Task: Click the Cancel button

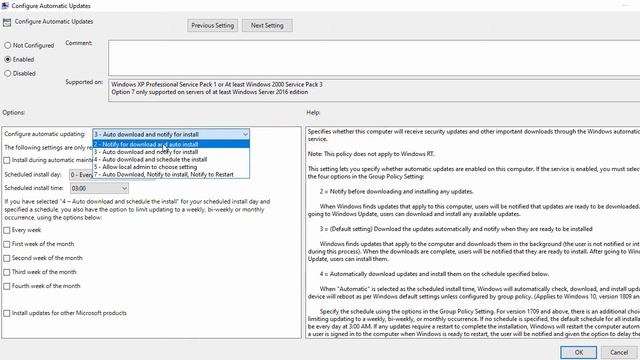Action: pos(619,352)
